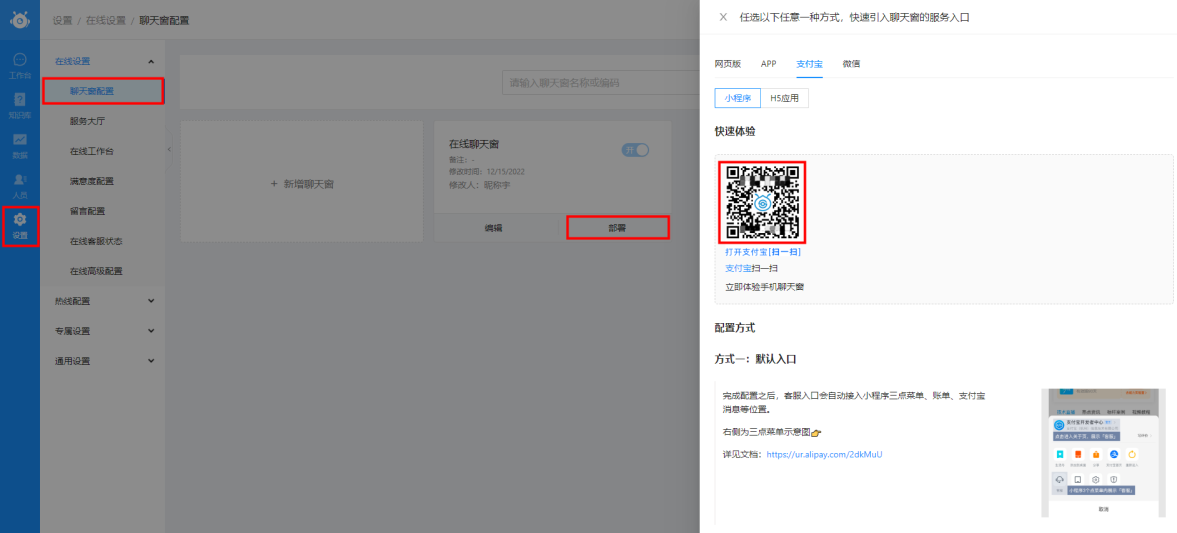Switch to the 网页版 tab
This screenshot has height=533, width=1177.
(x=727, y=64)
